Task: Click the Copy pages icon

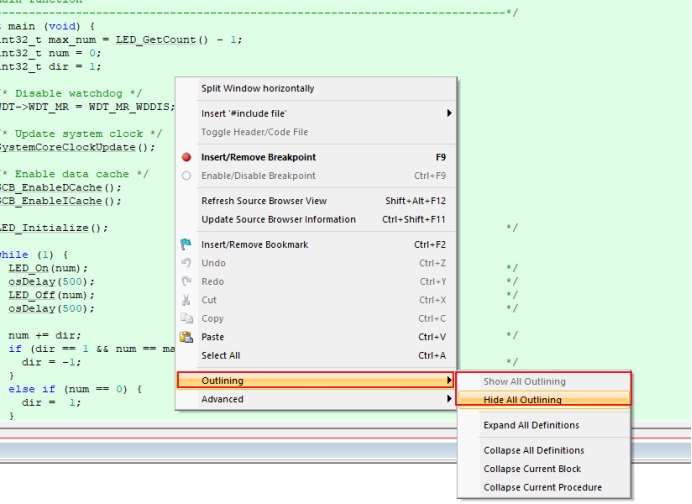Action: 186,319
